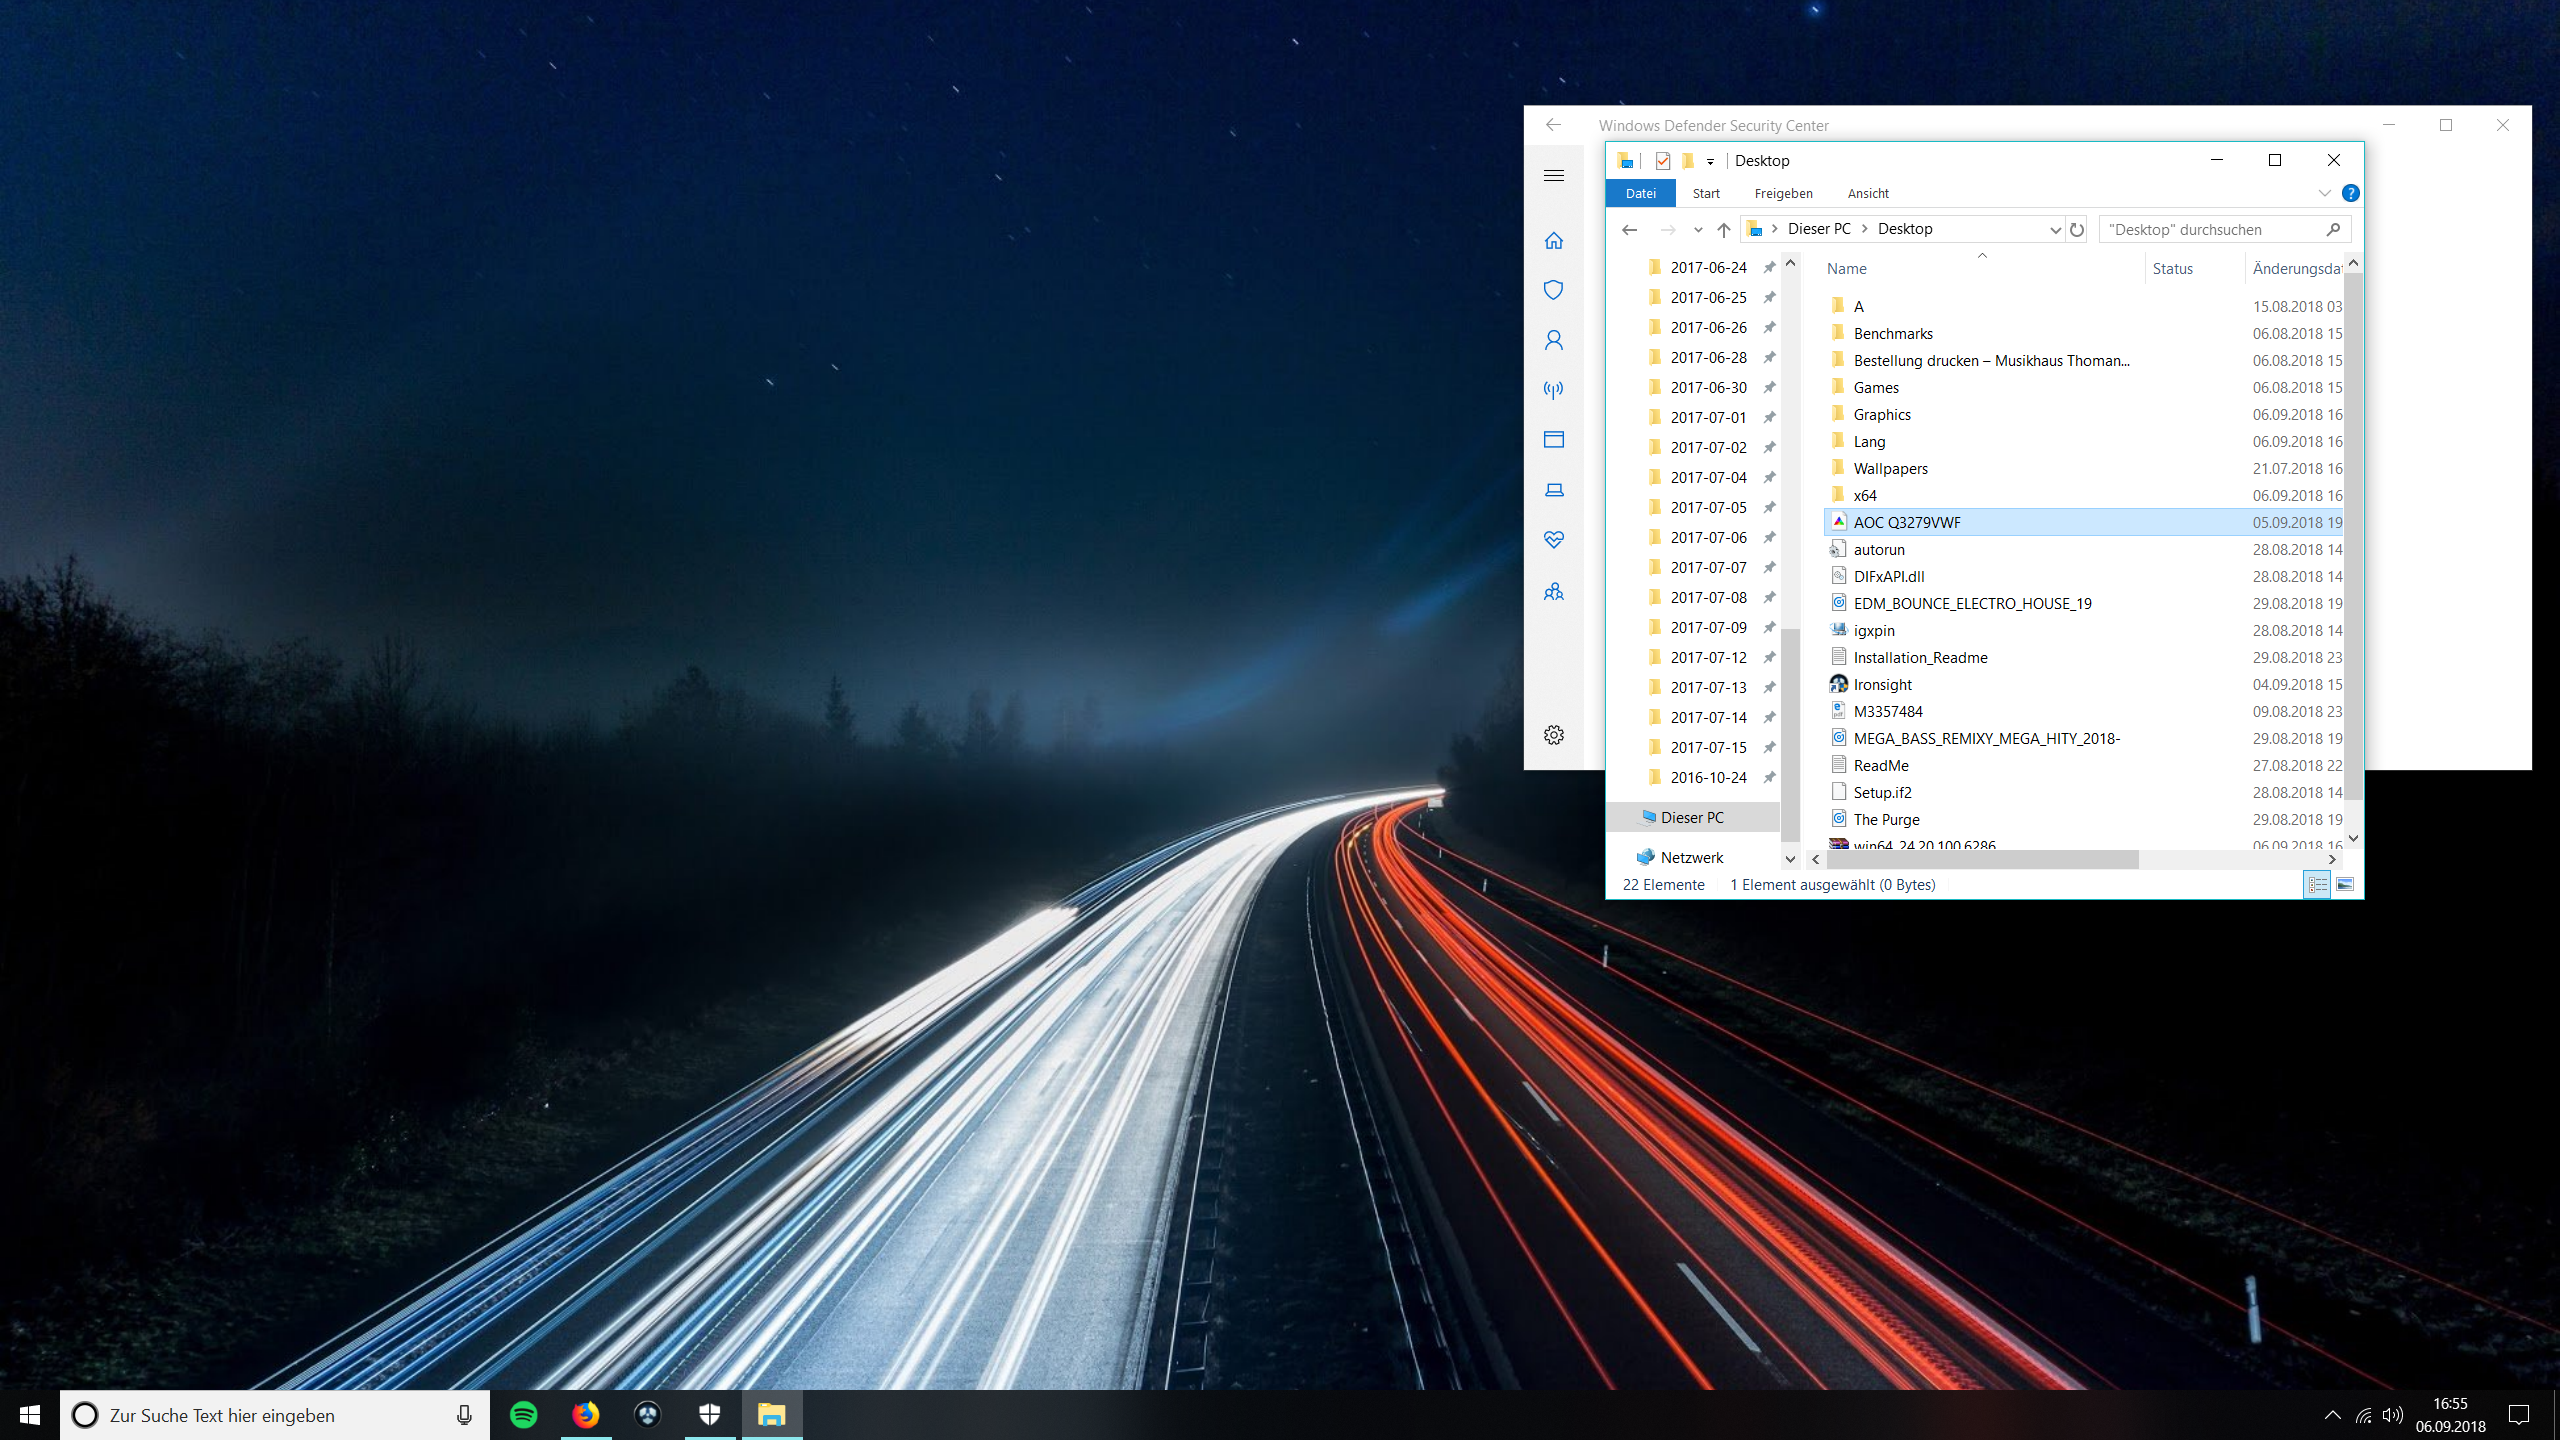Open address bar history dropdown
The width and height of the screenshot is (2560, 1440).
2054,229
